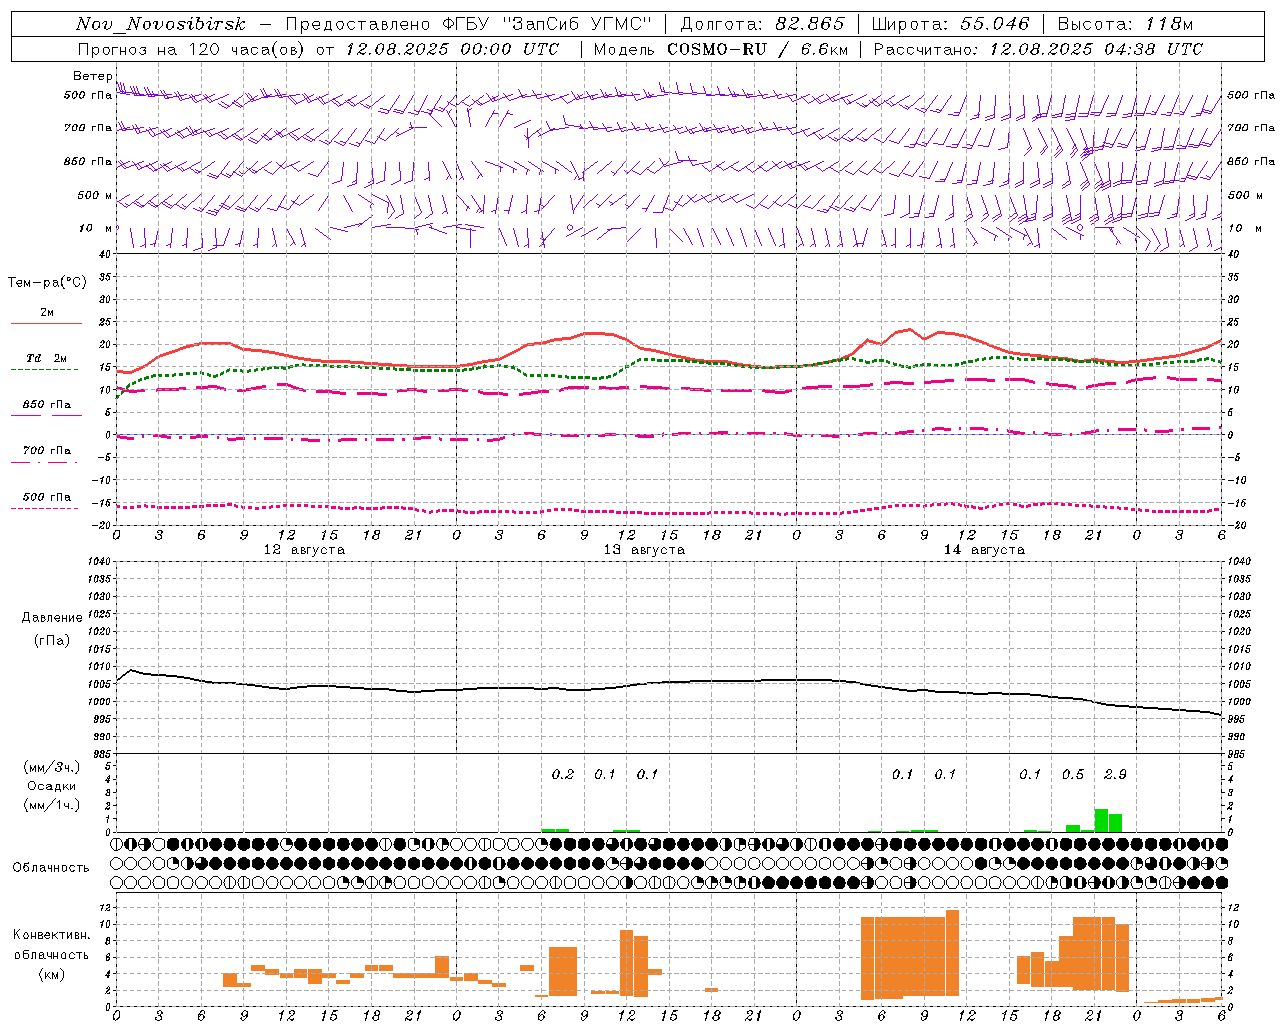Select the 0.2 precipitation value
The width and height of the screenshot is (1280, 1024).
(563, 774)
